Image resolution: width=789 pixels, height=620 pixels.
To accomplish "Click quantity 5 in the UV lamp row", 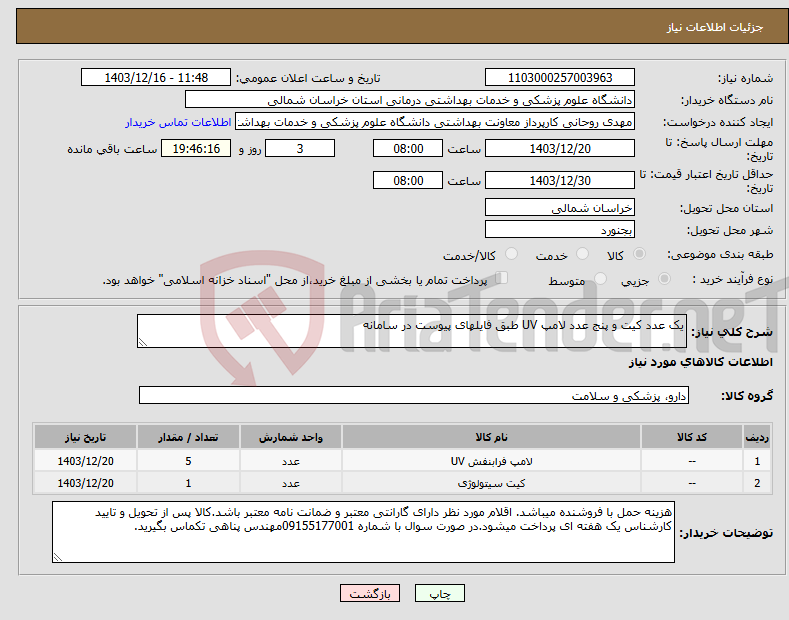I will click(188, 461).
